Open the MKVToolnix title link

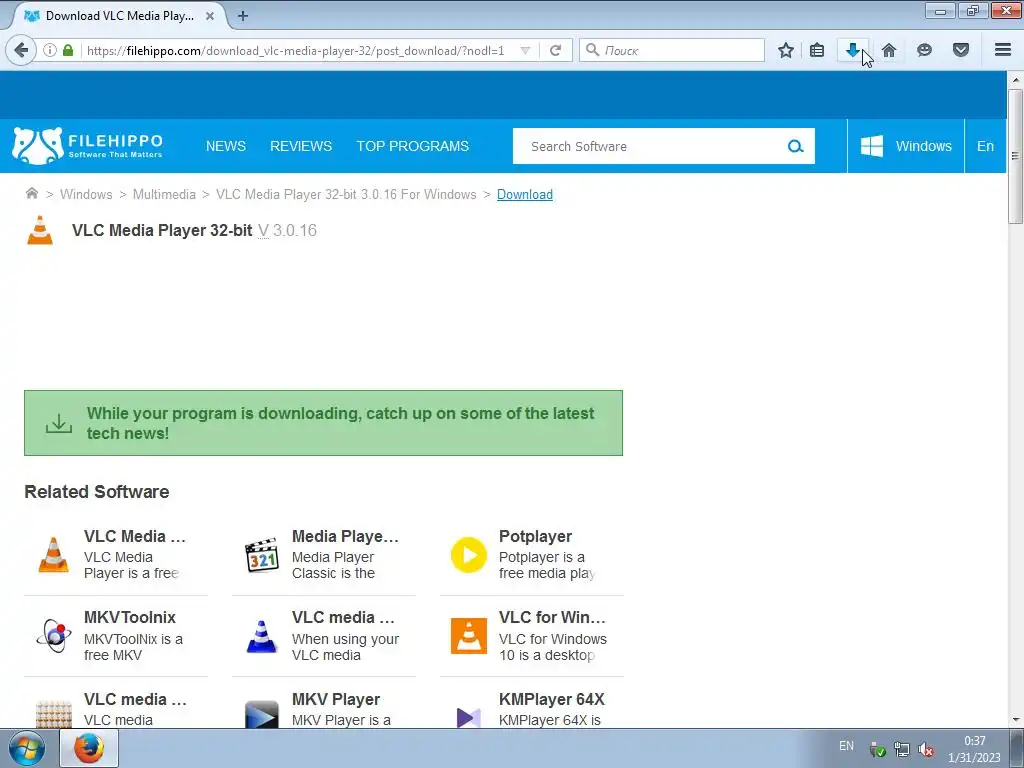coord(130,617)
